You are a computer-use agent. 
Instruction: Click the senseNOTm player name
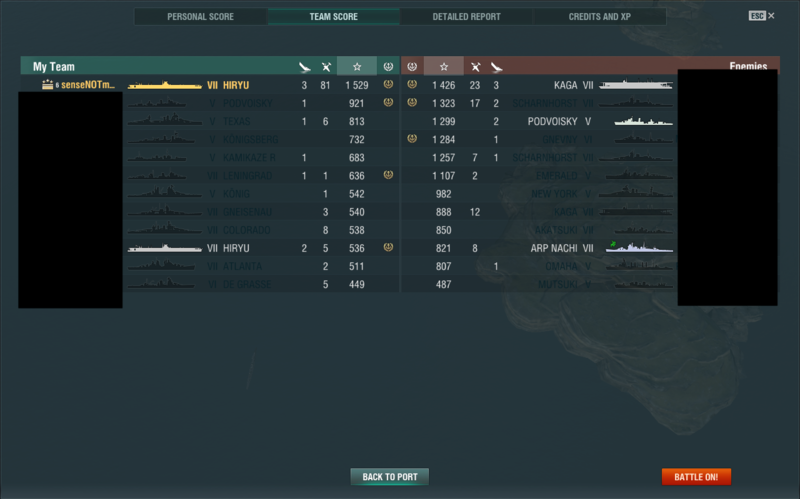[x=88, y=85]
